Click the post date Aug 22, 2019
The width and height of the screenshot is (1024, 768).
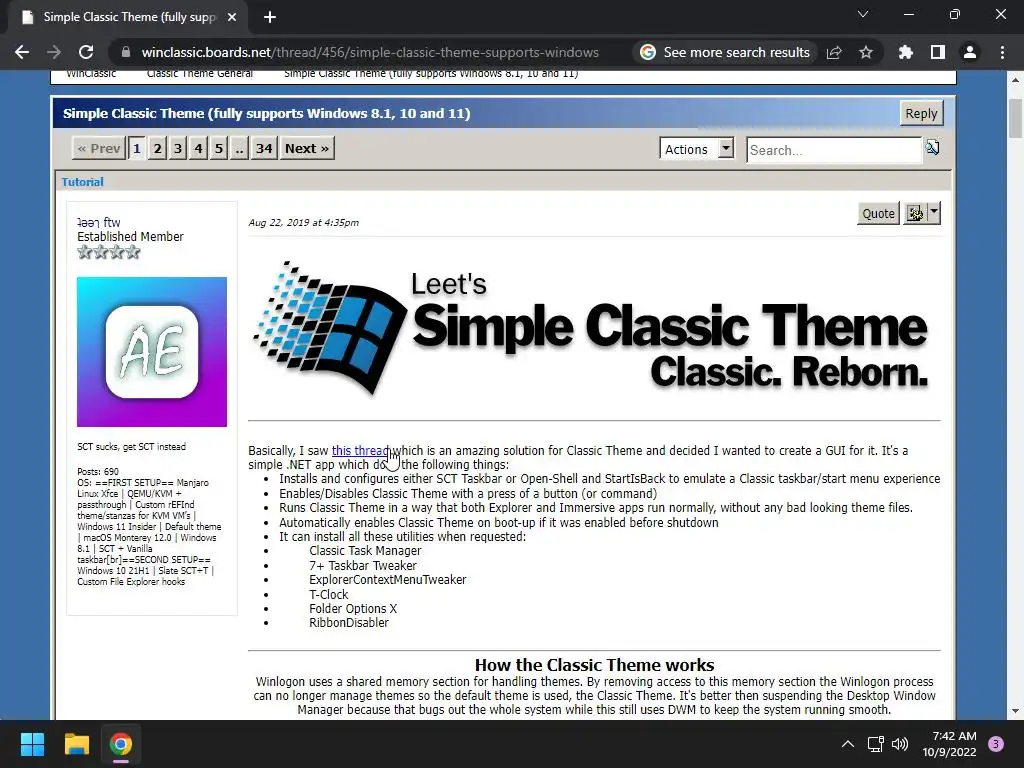point(304,222)
